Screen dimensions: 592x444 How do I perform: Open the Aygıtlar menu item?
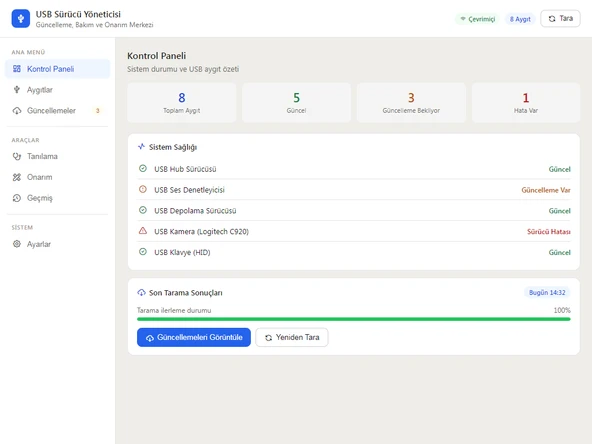pos(57,90)
